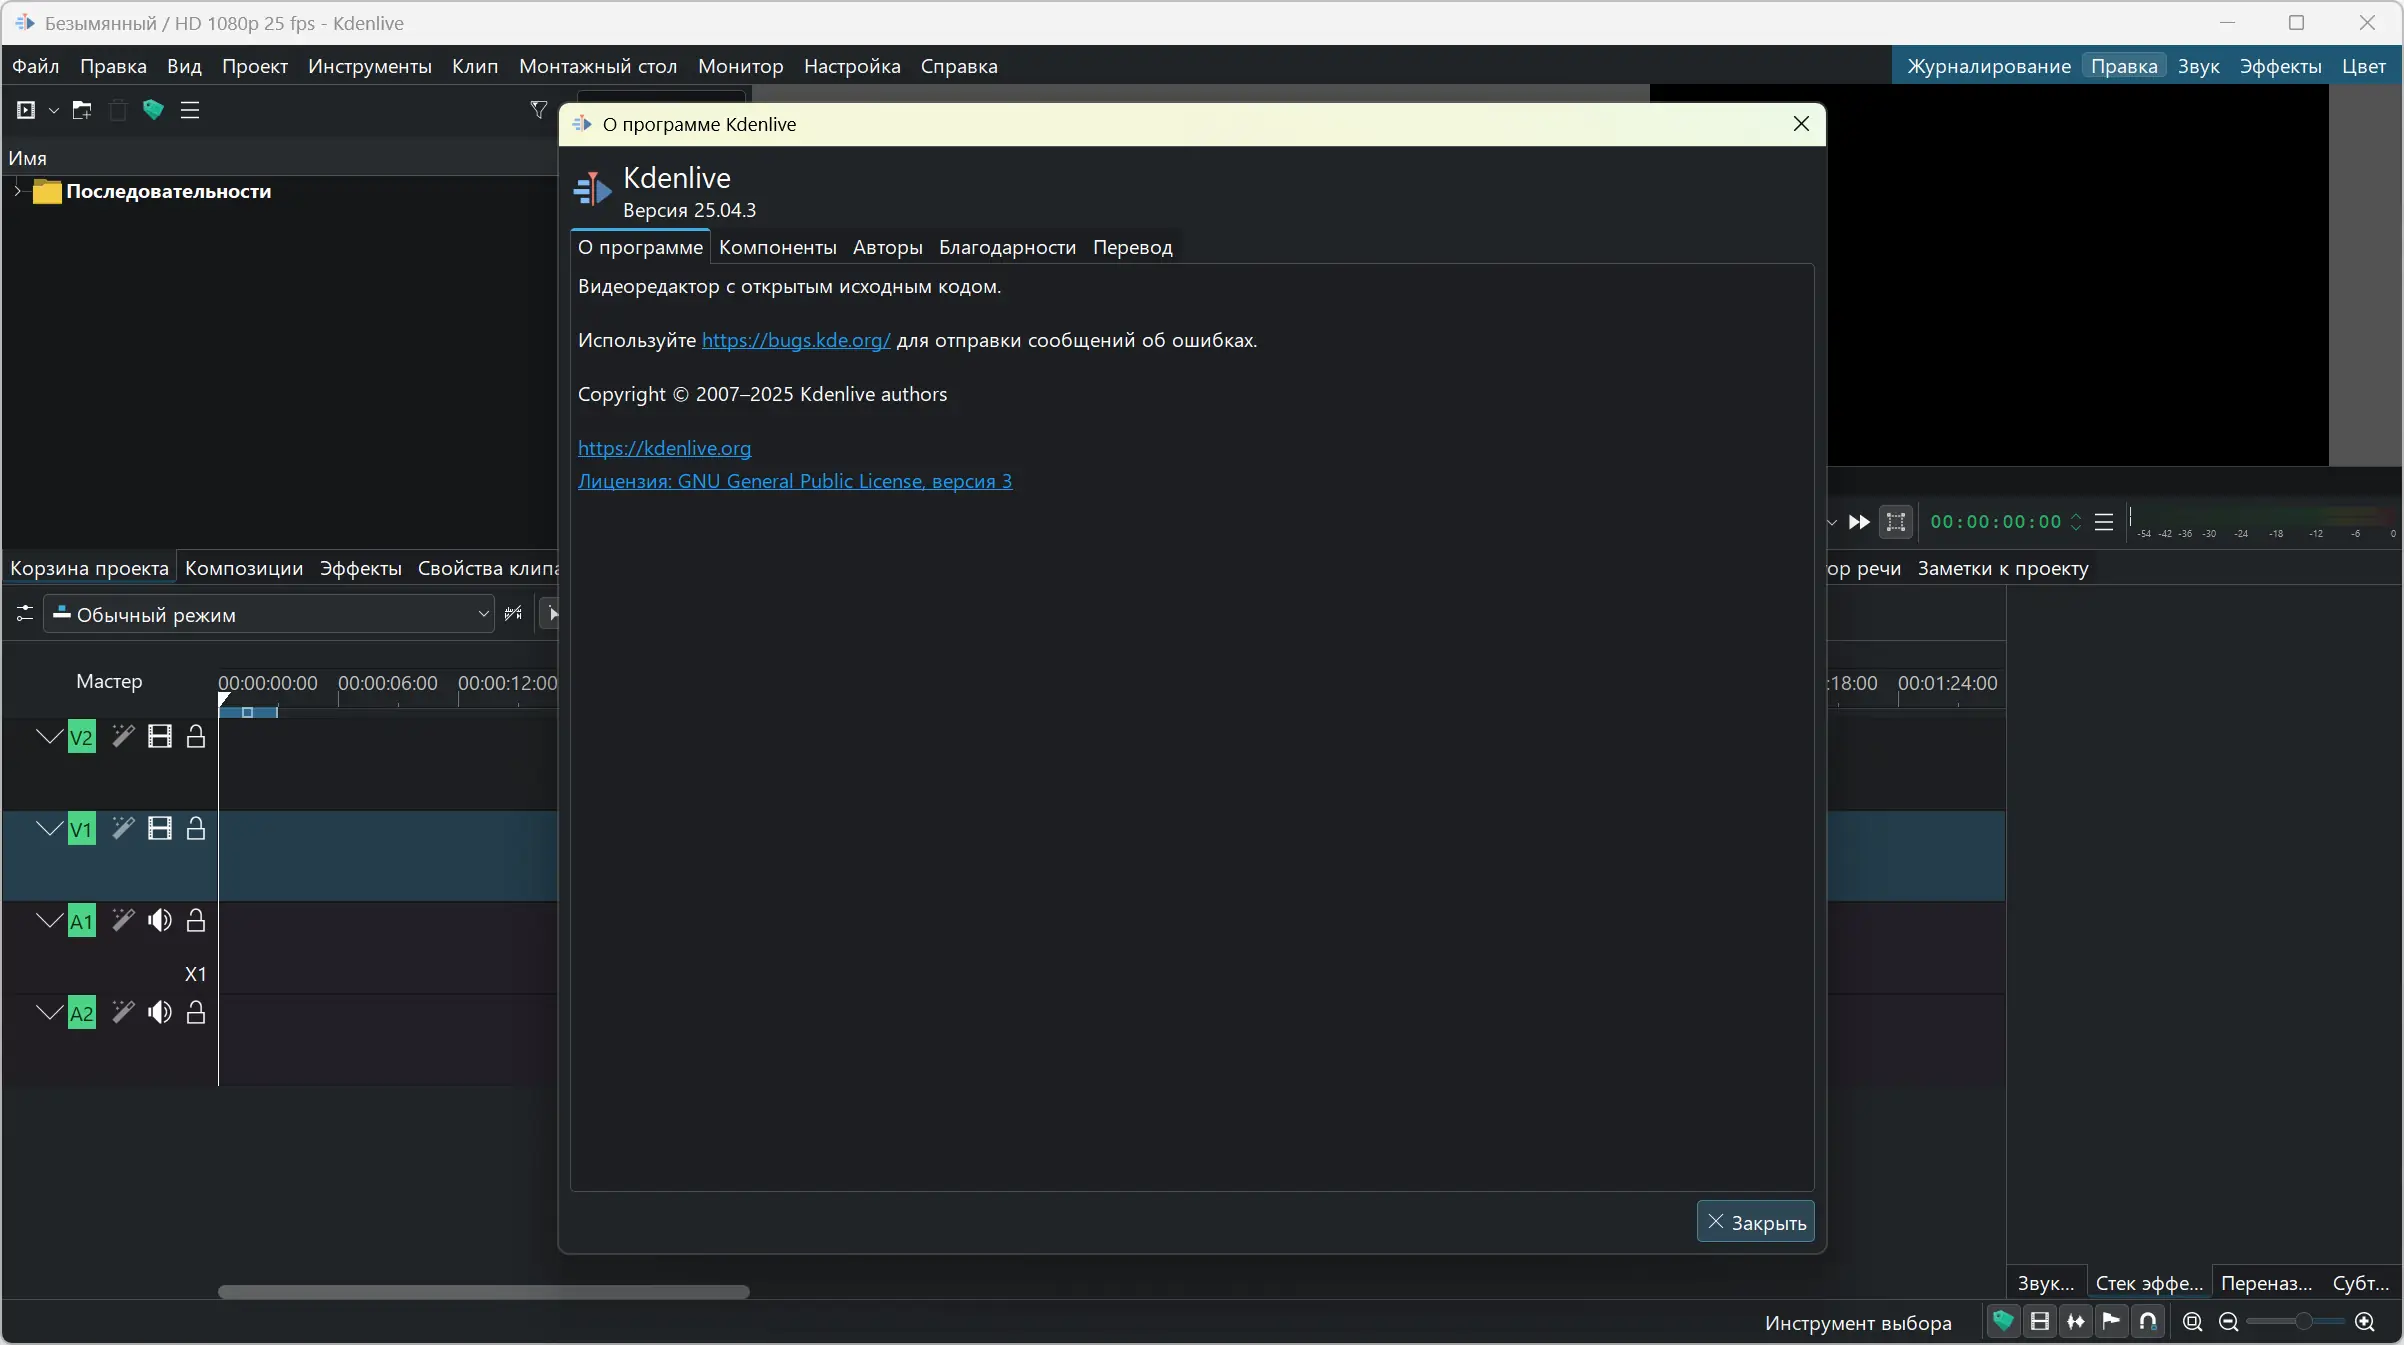Collapse track A2 with chevron

(49, 1013)
